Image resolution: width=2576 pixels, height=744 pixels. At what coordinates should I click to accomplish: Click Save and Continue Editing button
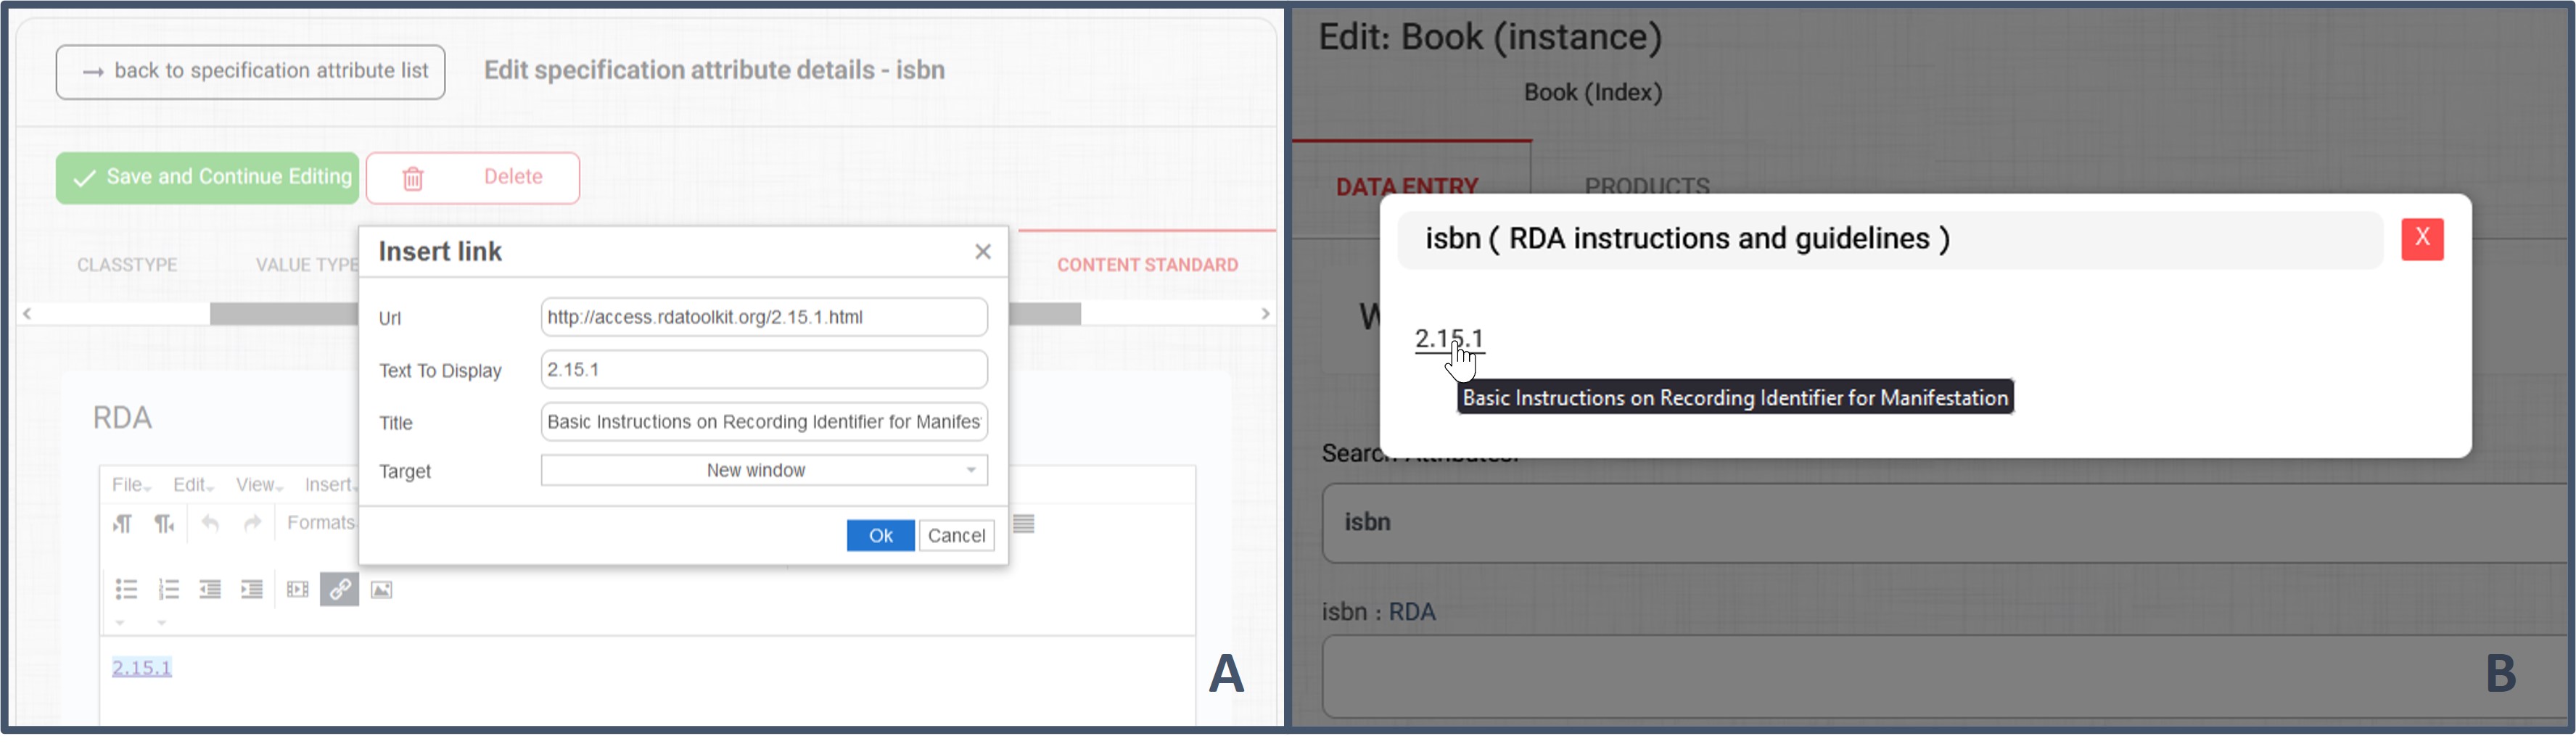(207, 178)
